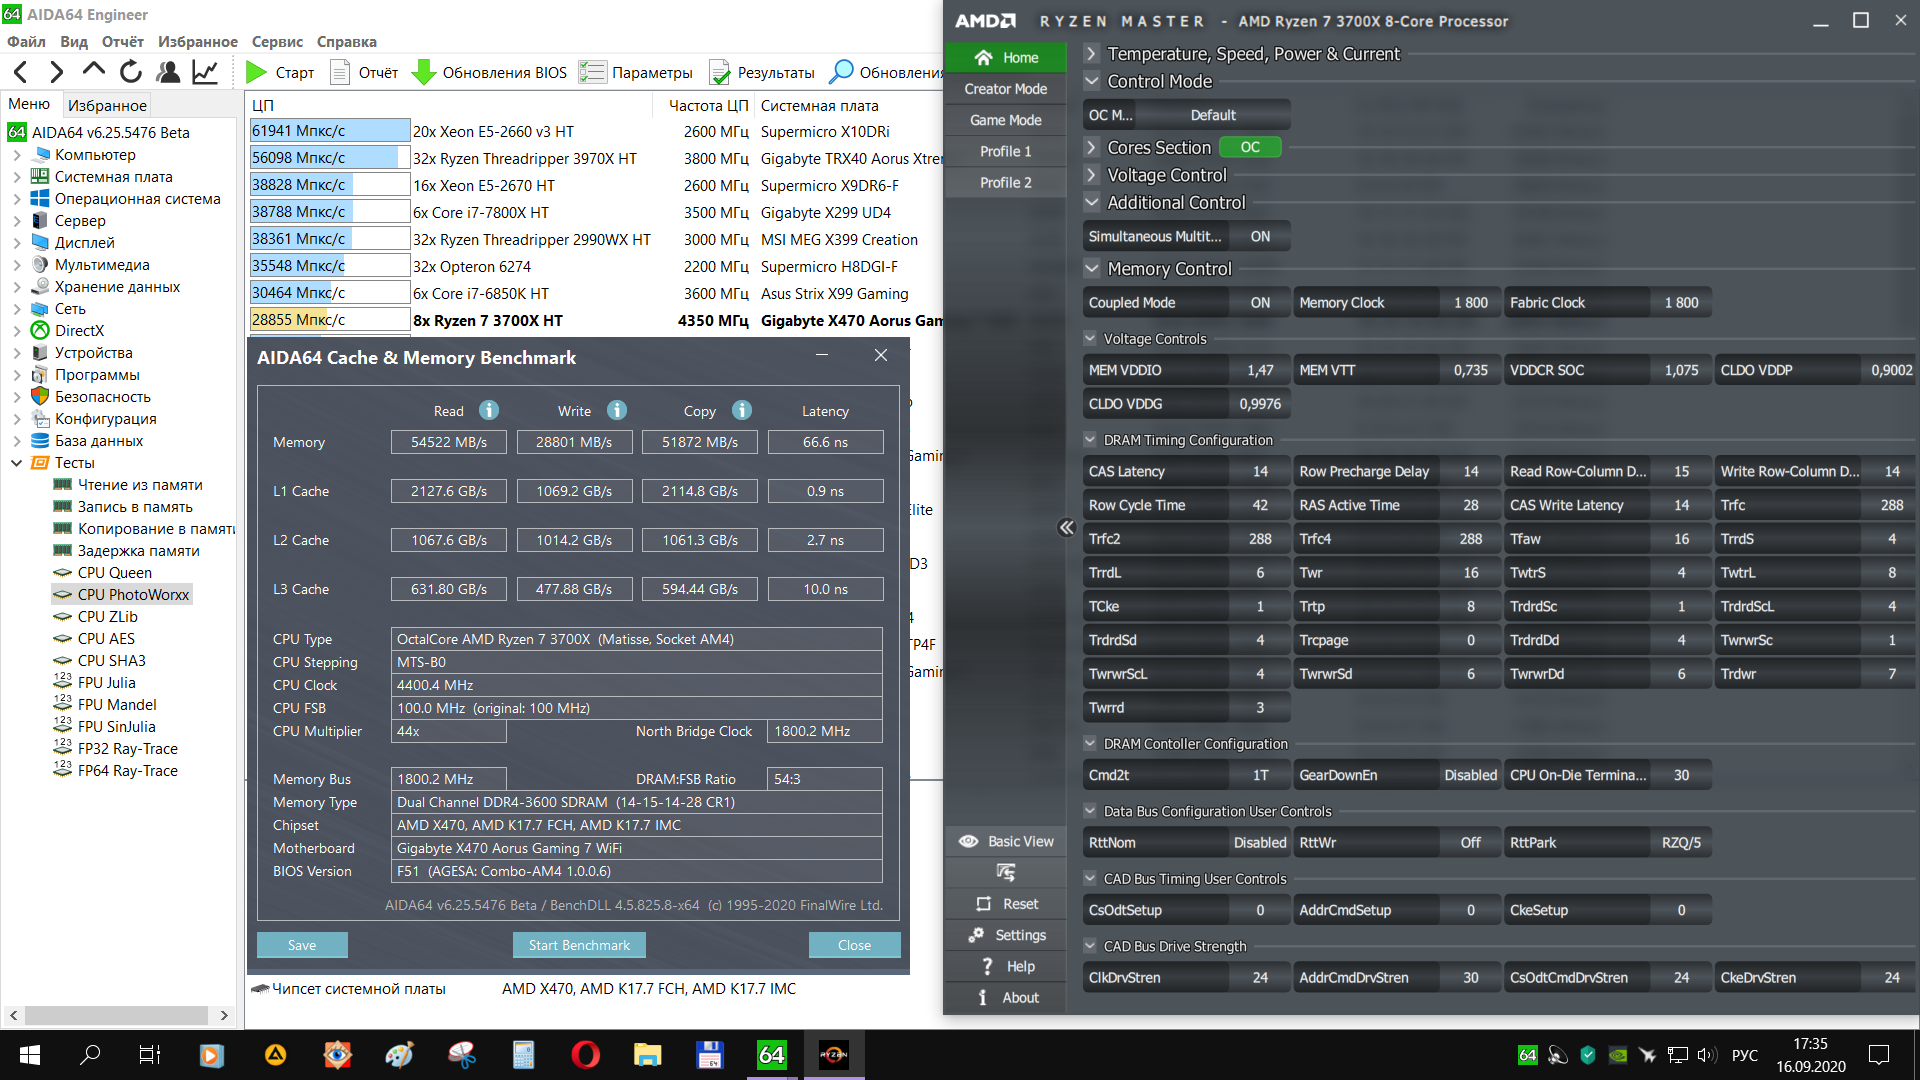Collapse the Ryzen Master sidebar arrow
Image resolution: width=1920 pixels, height=1080 pixels.
[x=1066, y=528]
